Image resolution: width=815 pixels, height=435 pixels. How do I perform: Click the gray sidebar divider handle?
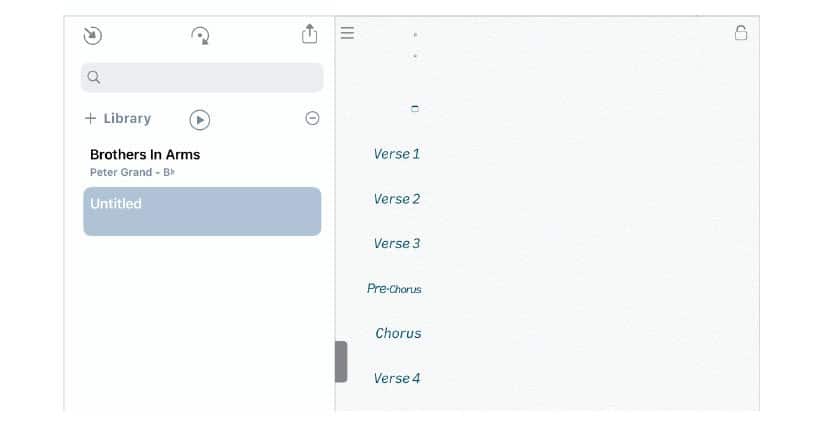(x=341, y=362)
